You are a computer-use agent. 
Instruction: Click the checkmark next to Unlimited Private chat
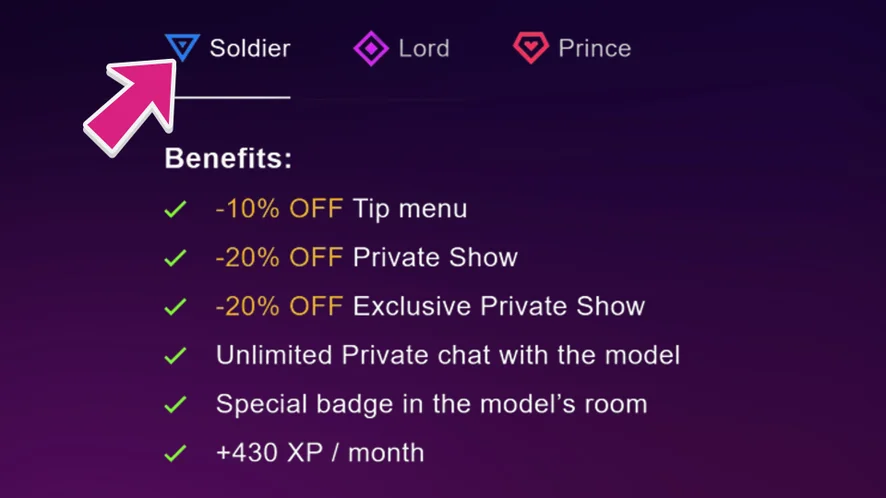[176, 355]
